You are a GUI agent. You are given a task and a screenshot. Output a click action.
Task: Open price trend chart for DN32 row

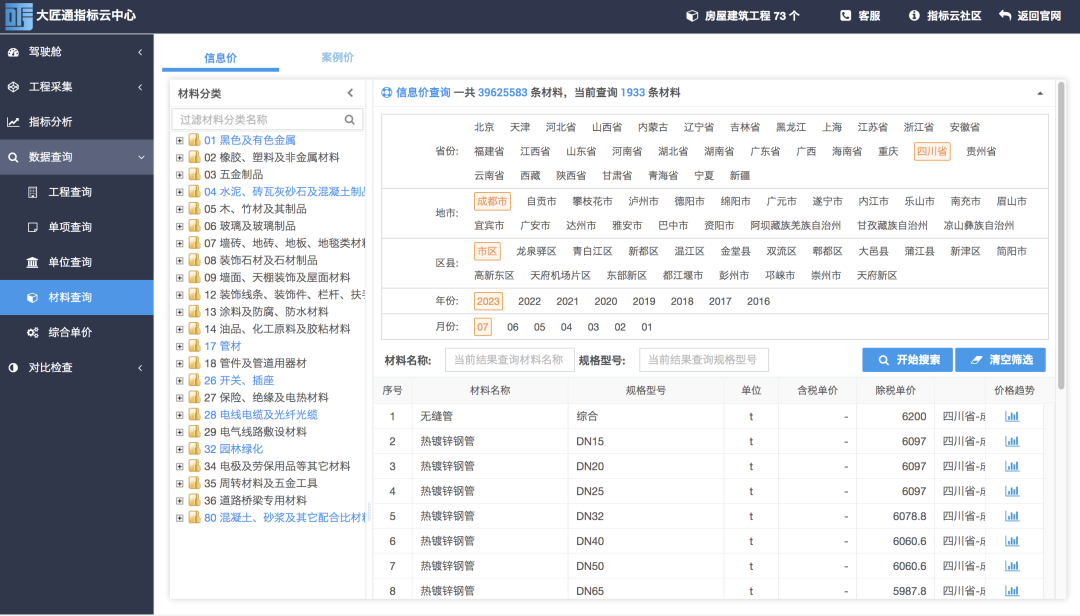(x=1012, y=516)
